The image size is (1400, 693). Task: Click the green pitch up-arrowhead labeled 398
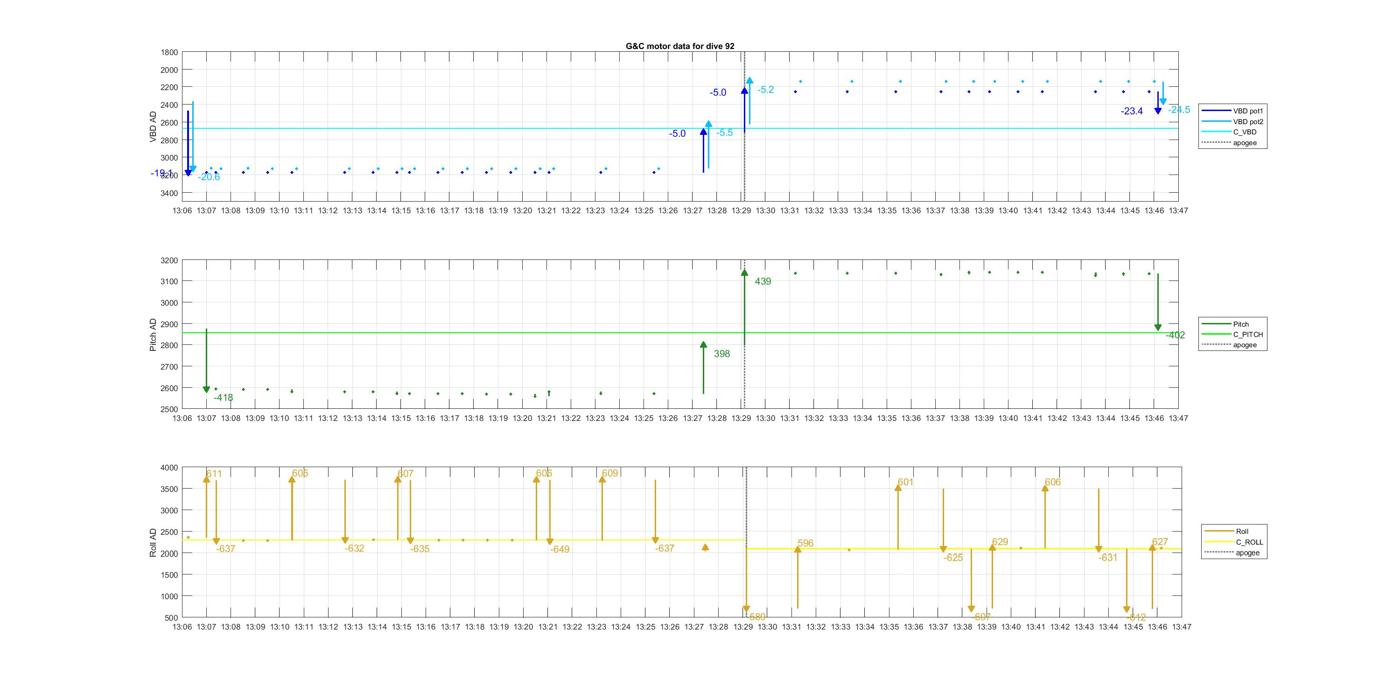pos(704,345)
